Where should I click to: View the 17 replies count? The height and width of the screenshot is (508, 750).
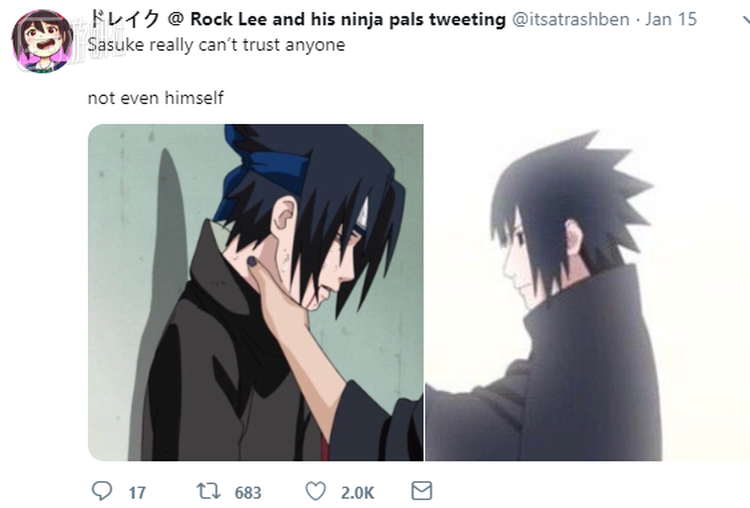(x=137, y=493)
